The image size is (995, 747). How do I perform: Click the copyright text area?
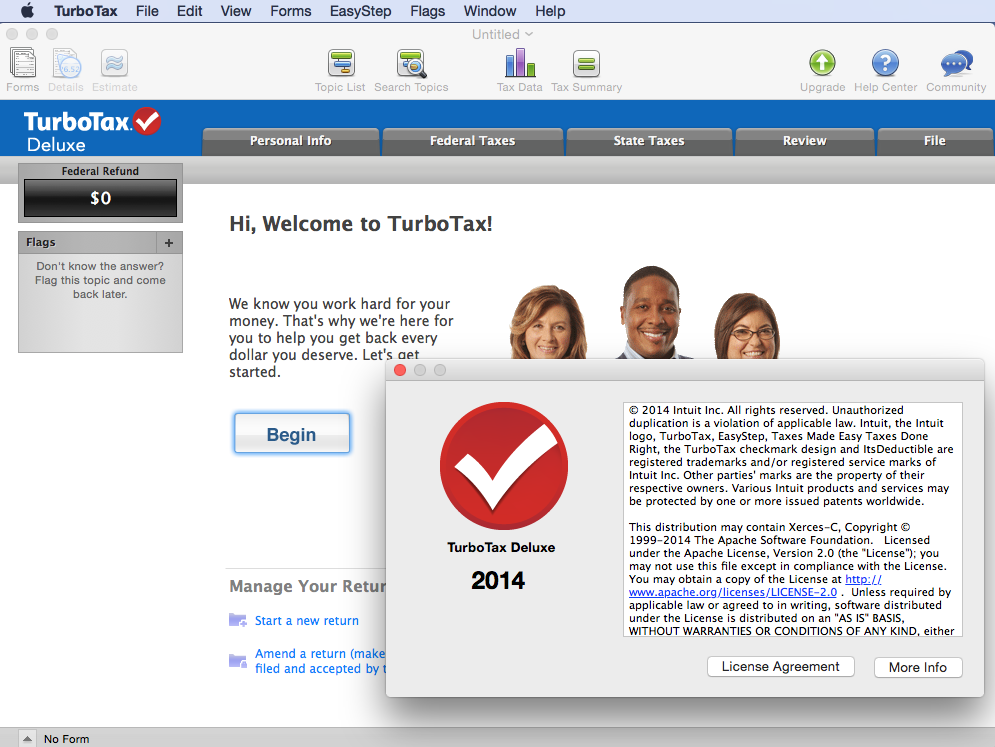pos(793,519)
